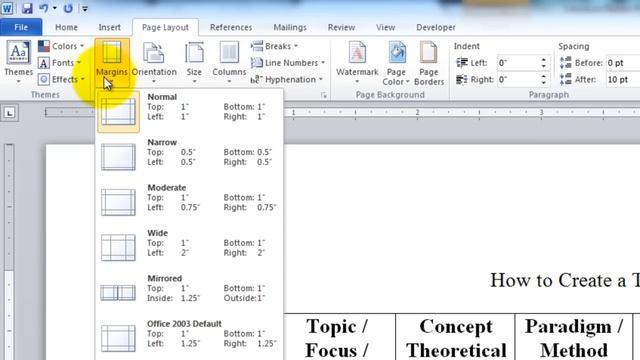Screen dimensions: 640x360
Task: Open theme Fonts dropdown
Action: coord(60,63)
